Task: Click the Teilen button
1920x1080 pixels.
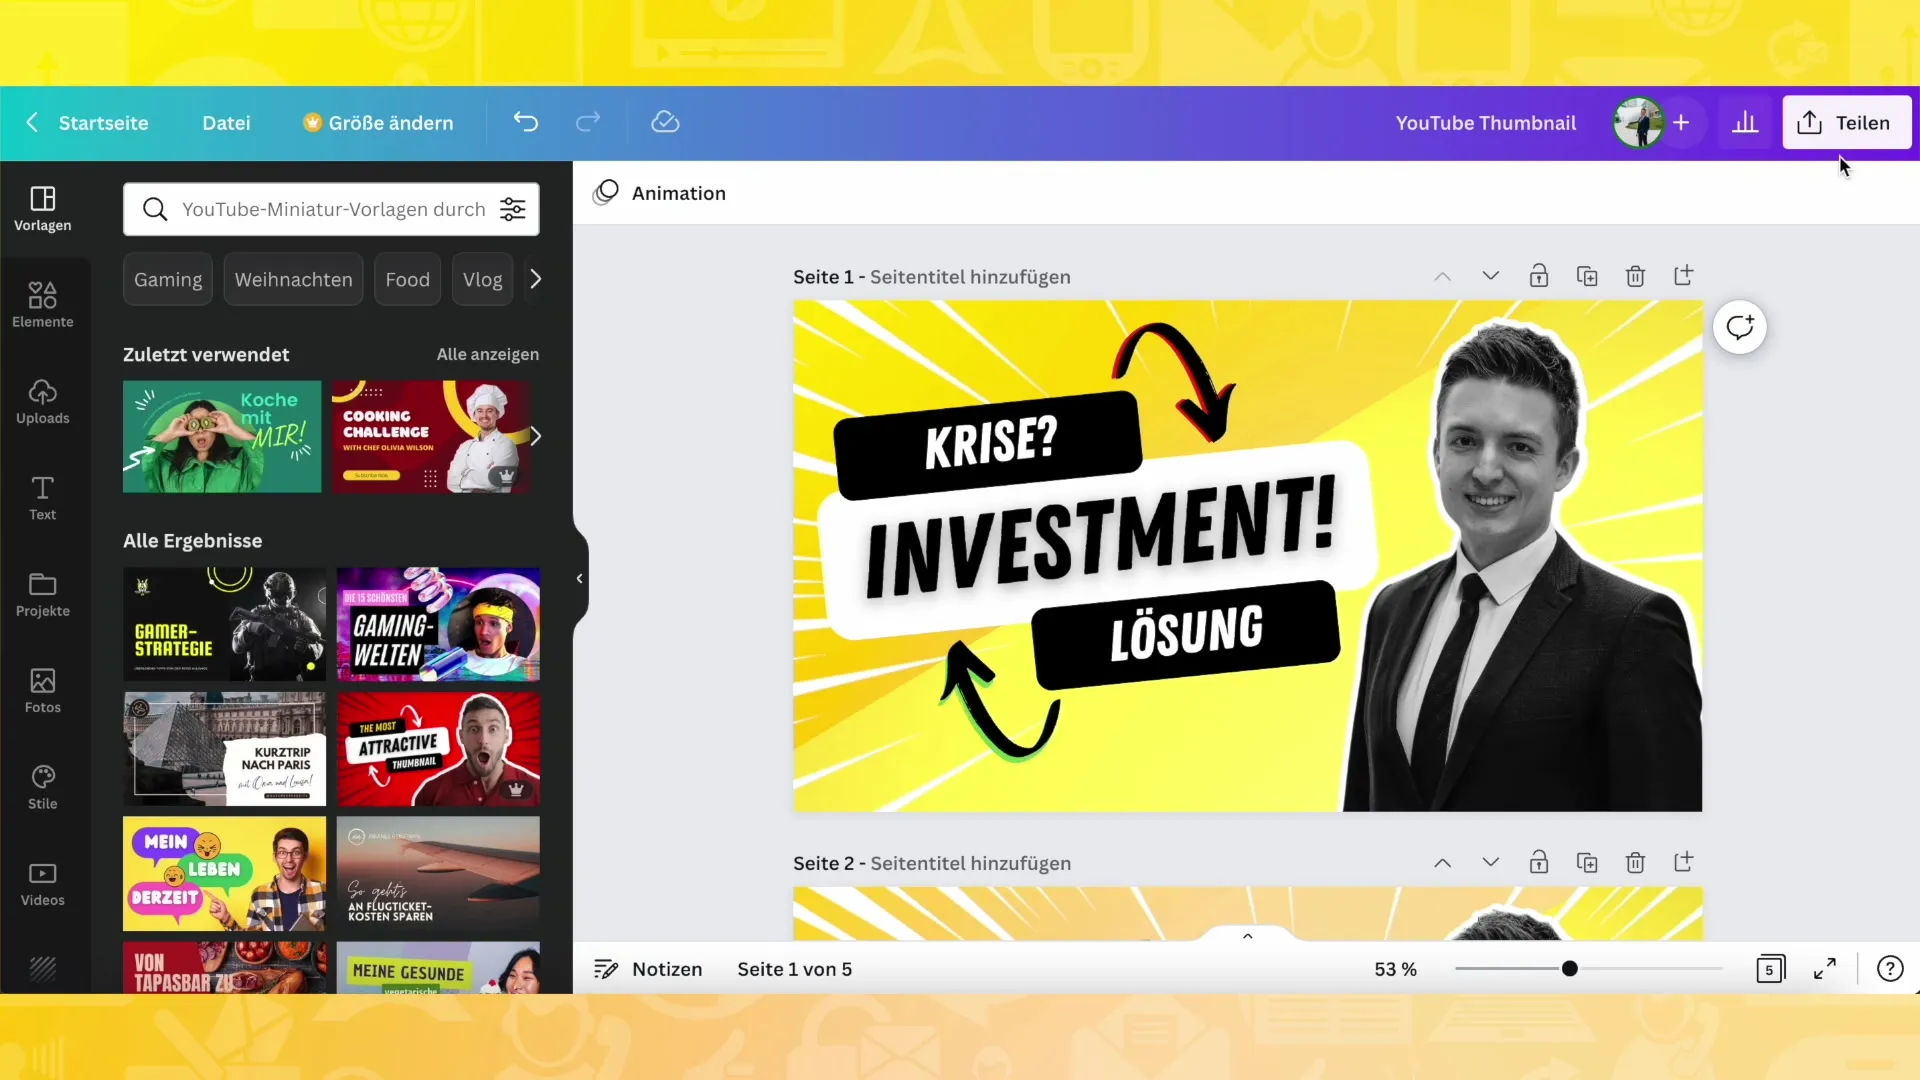Action: coord(1846,121)
